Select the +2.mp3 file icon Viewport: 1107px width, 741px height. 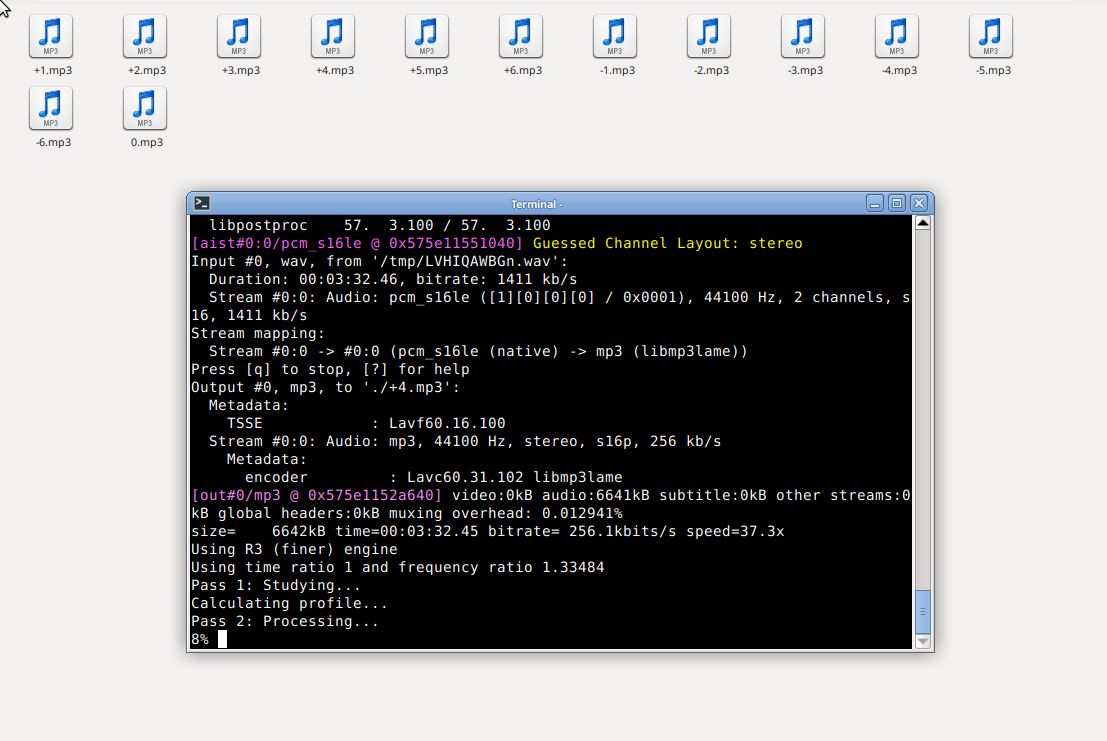tap(145, 37)
